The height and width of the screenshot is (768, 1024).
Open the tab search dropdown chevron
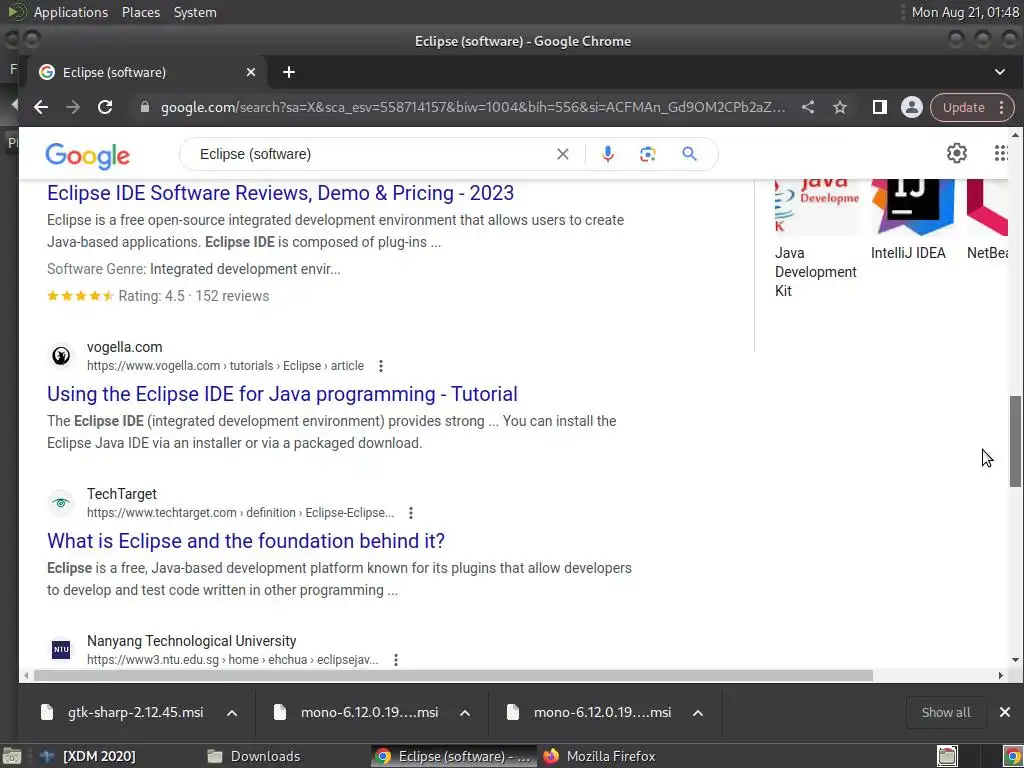coord(999,72)
